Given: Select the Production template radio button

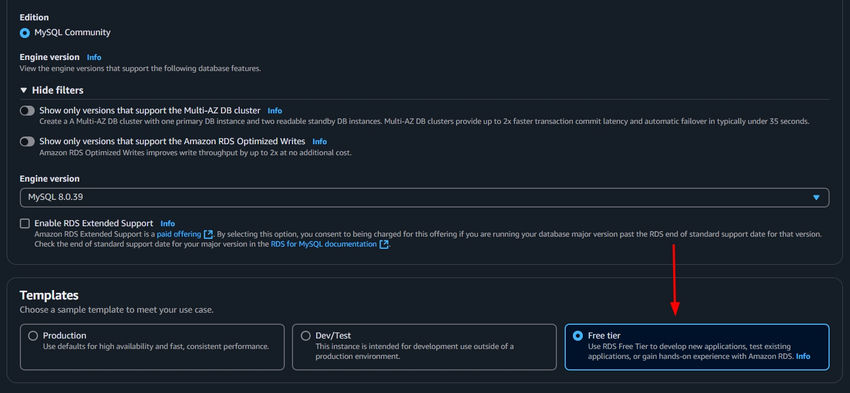Looking at the screenshot, I should [33, 336].
